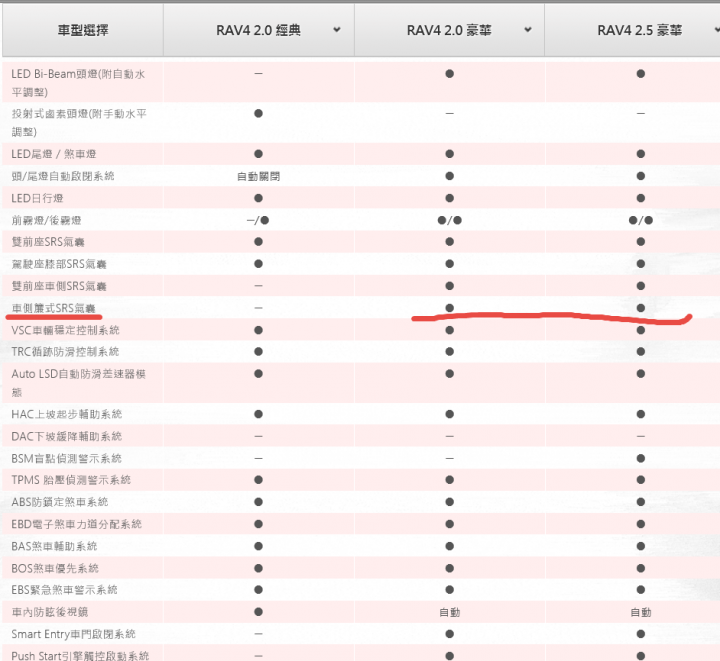Click the HAC上坡起步輔助系統 row label
This screenshot has width=720, height=661.
(x=67, y=414)
